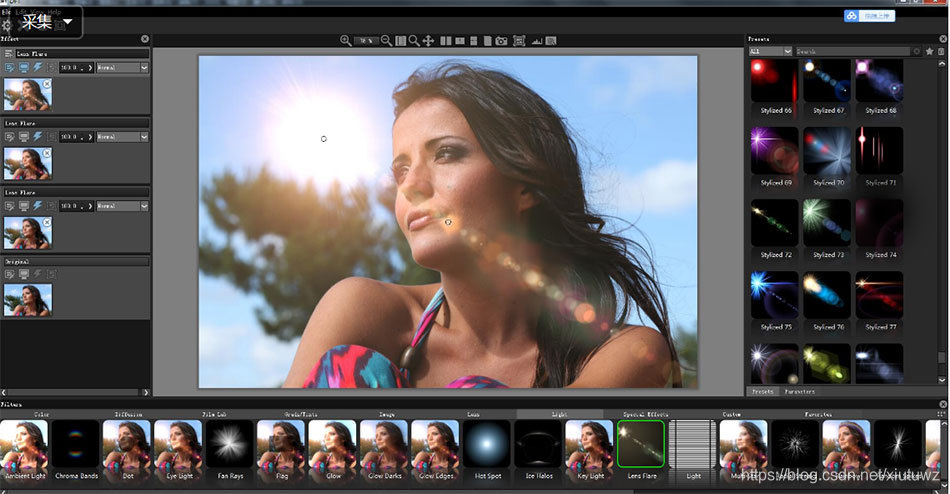Click the fit-to-window frame icon
This screenshot has height=494, width=950.
pyautogui.click(x=519, y=41)
